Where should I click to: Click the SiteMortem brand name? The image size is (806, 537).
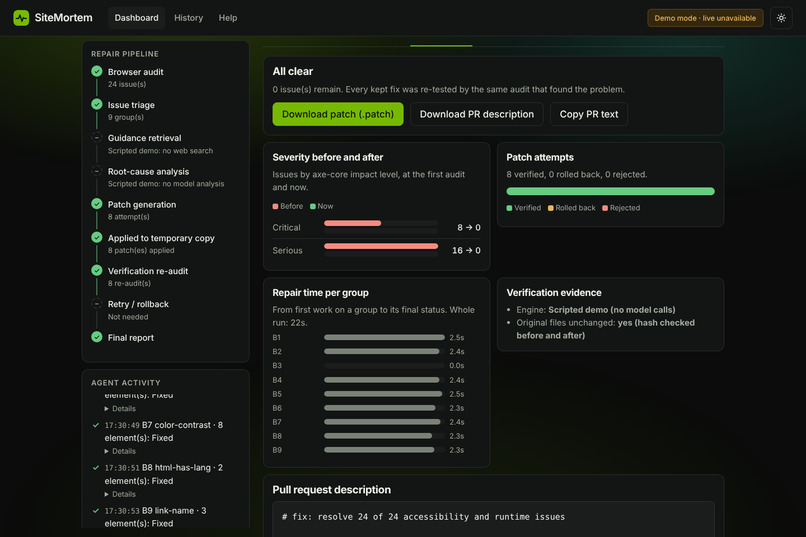(x=64, y=18)
